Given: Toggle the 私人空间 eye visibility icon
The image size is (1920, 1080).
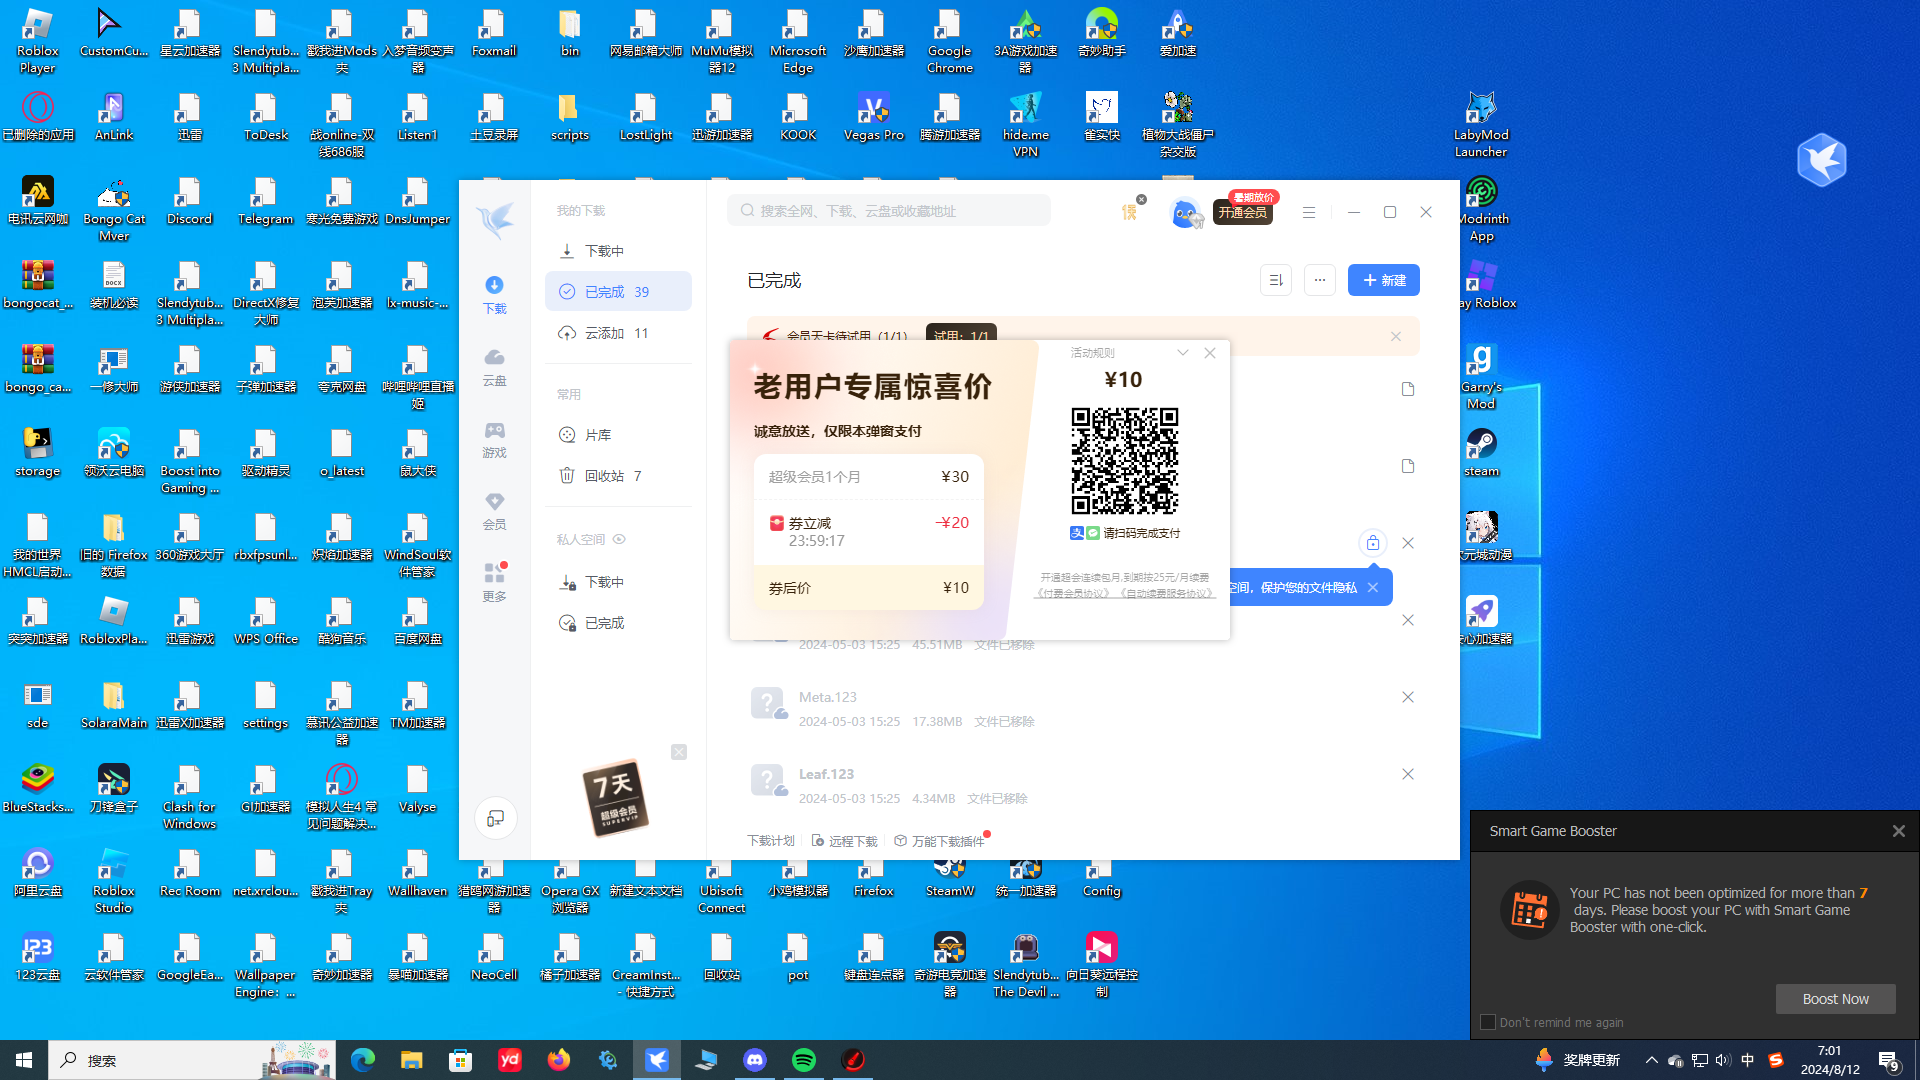Looking at the screenshot, I should pos(619,539).
